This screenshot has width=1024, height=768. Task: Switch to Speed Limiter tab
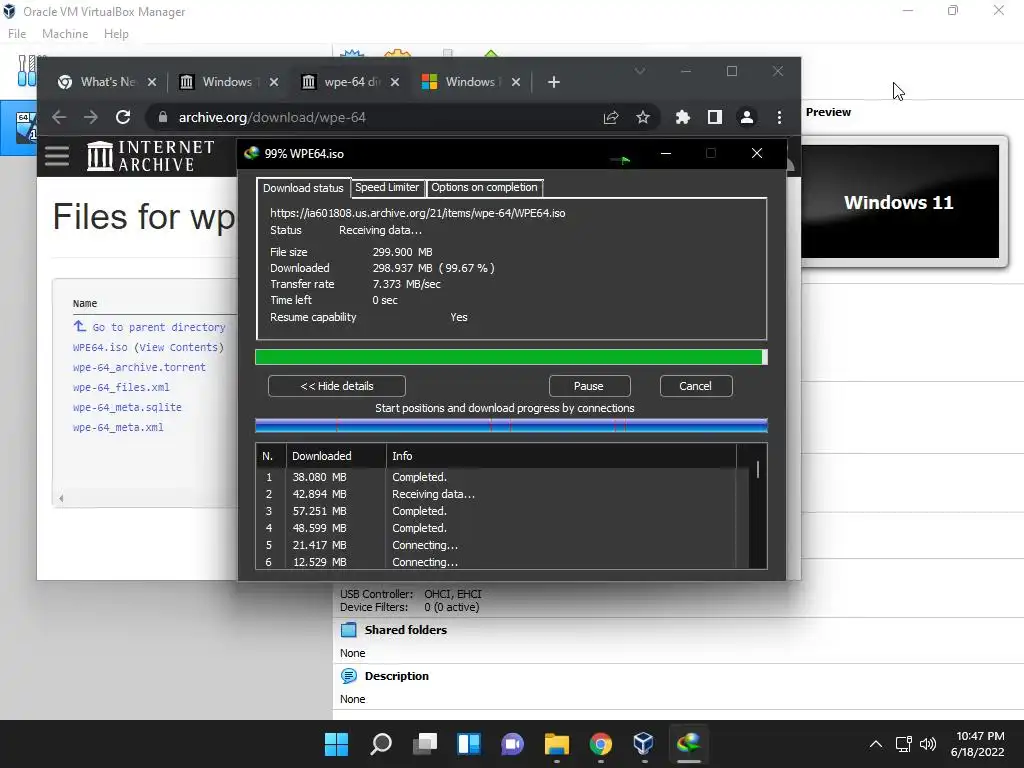(387, 187)
